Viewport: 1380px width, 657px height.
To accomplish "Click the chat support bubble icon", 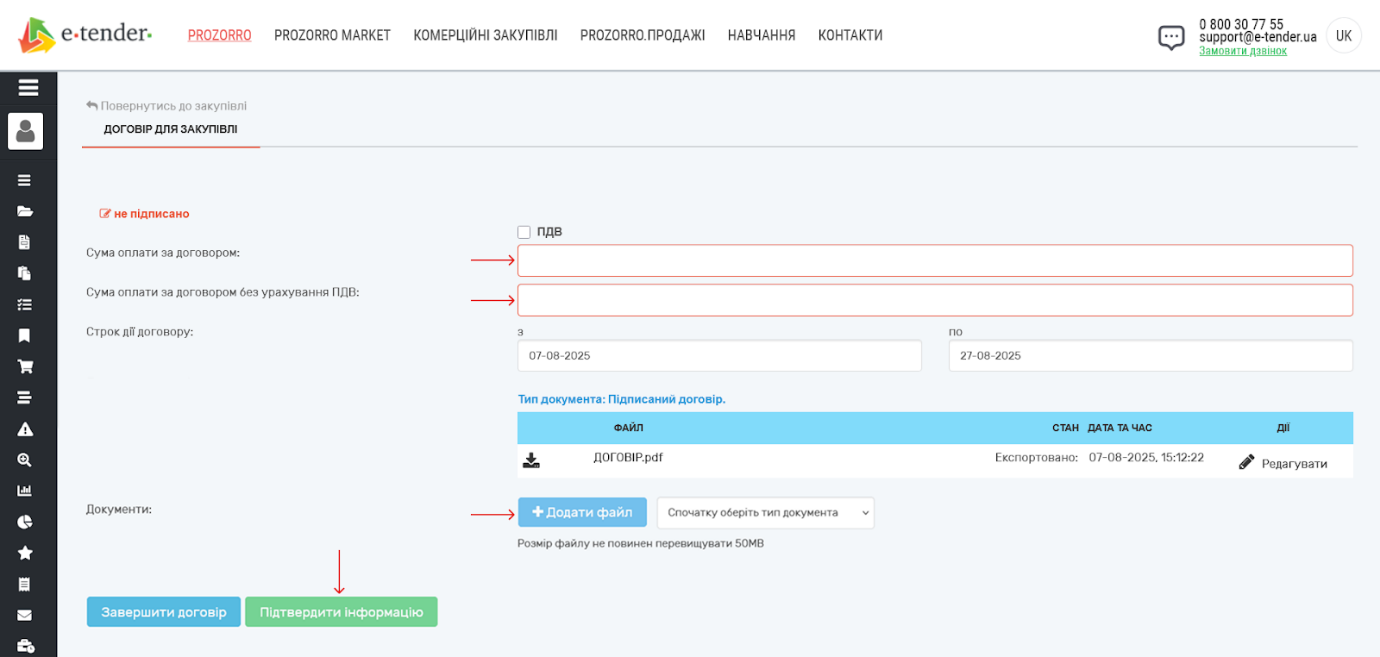I will coord(1171,38).
